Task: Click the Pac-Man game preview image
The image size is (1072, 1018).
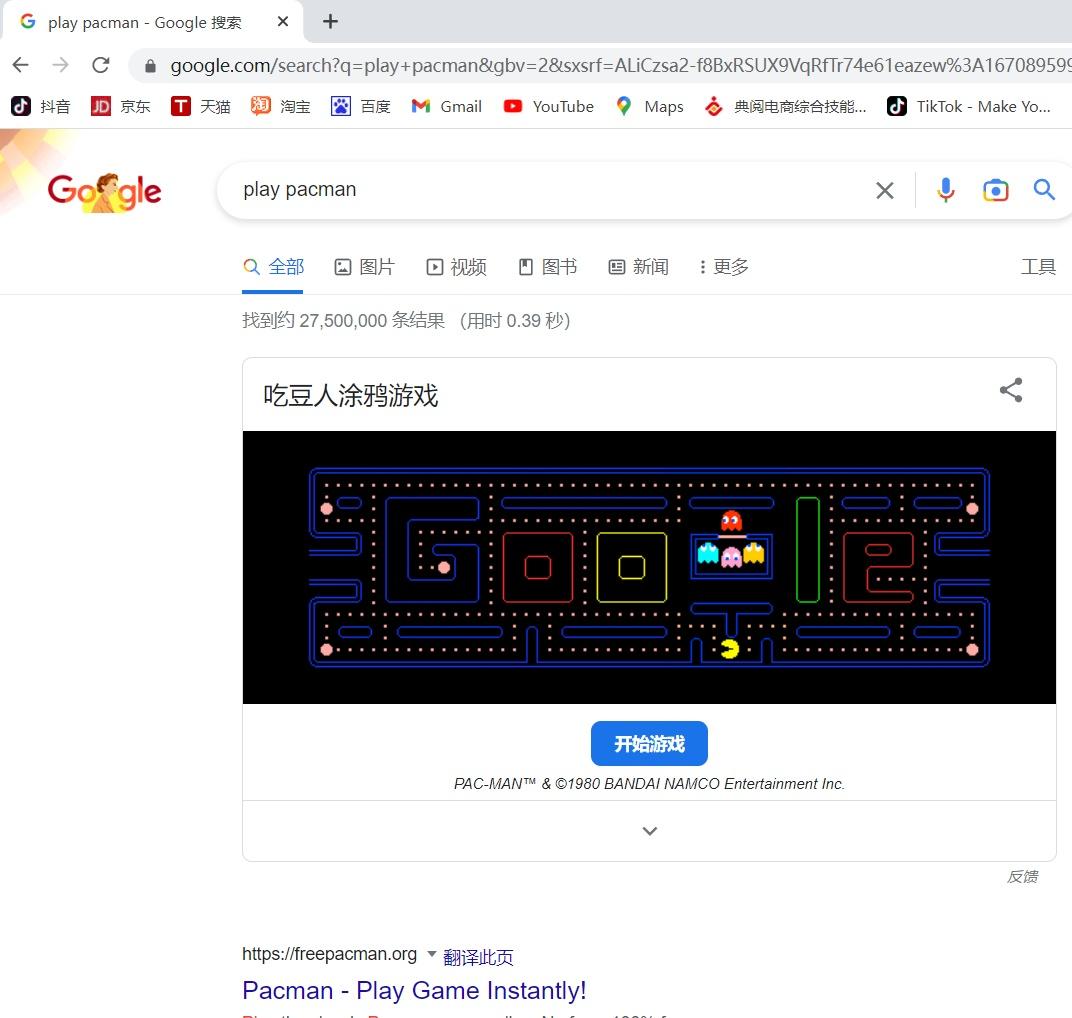Action: pos(649,567)
